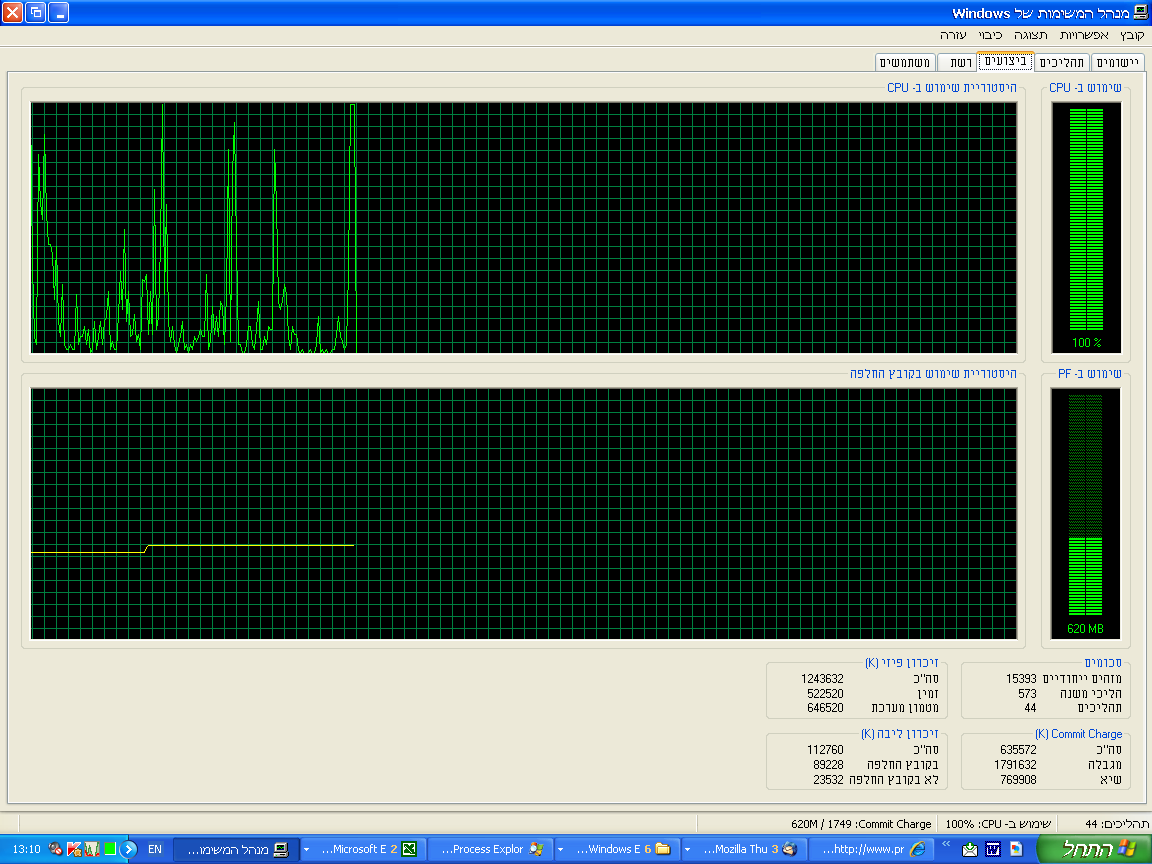Viewport: 1152px width, 864px height.
Task: Click the mail download Quick Launch icon
Action: [x=970, y=849]
